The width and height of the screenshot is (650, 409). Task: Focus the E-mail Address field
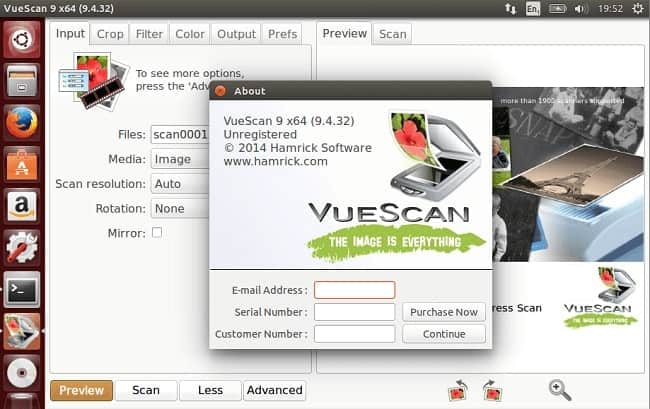(354, 290)
